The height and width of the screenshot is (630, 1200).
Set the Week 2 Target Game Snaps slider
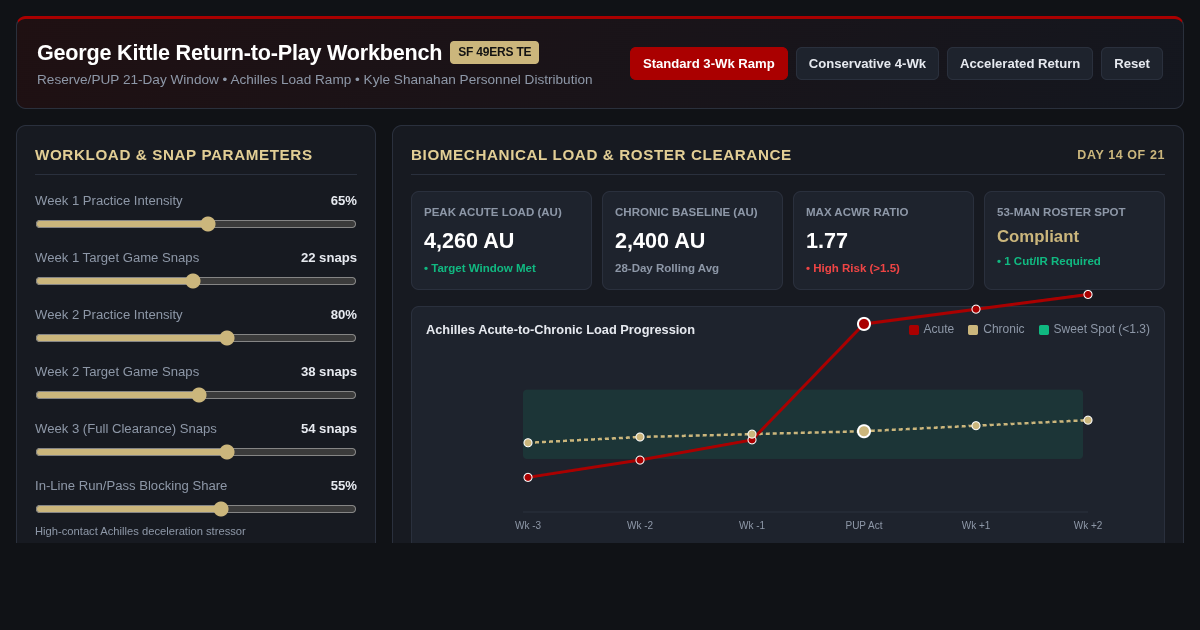(196, 395)
